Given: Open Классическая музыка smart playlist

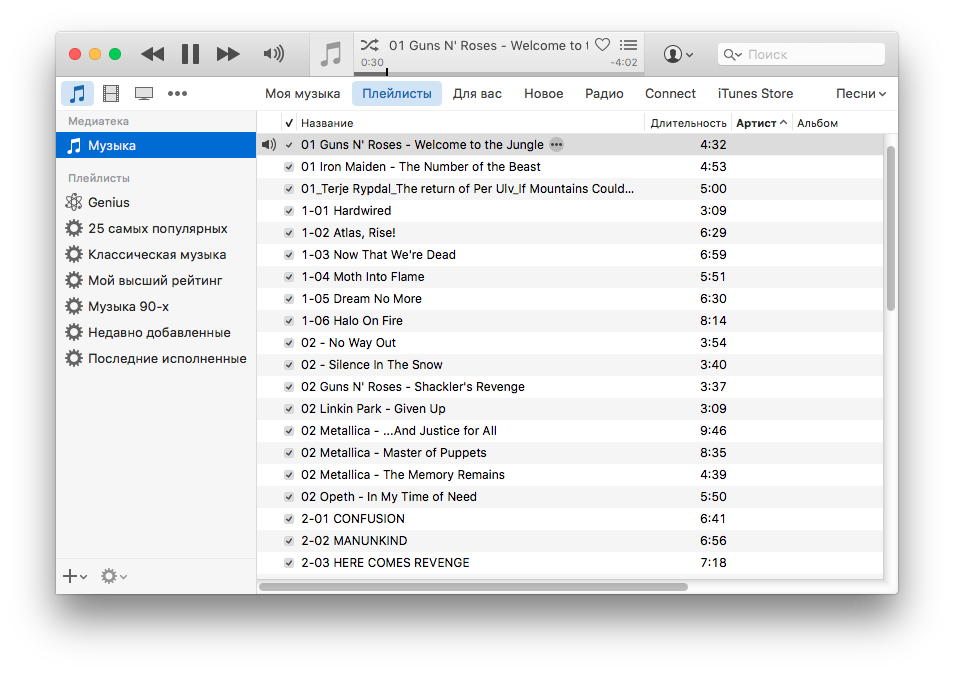Looking at the screenshot, I should 156,255.
